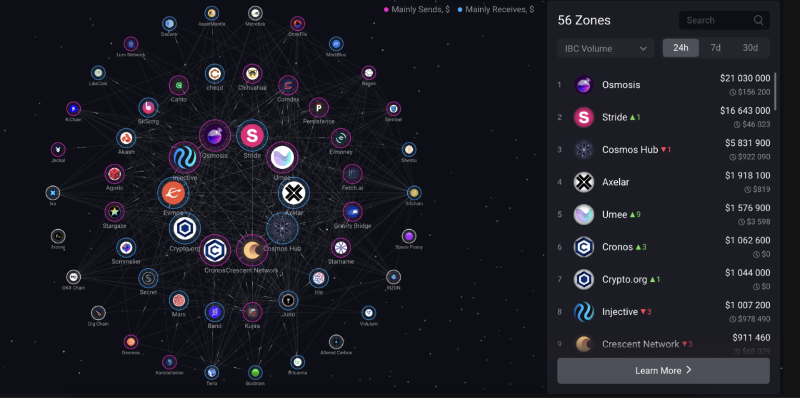Select the OKX Chain node

73,277
